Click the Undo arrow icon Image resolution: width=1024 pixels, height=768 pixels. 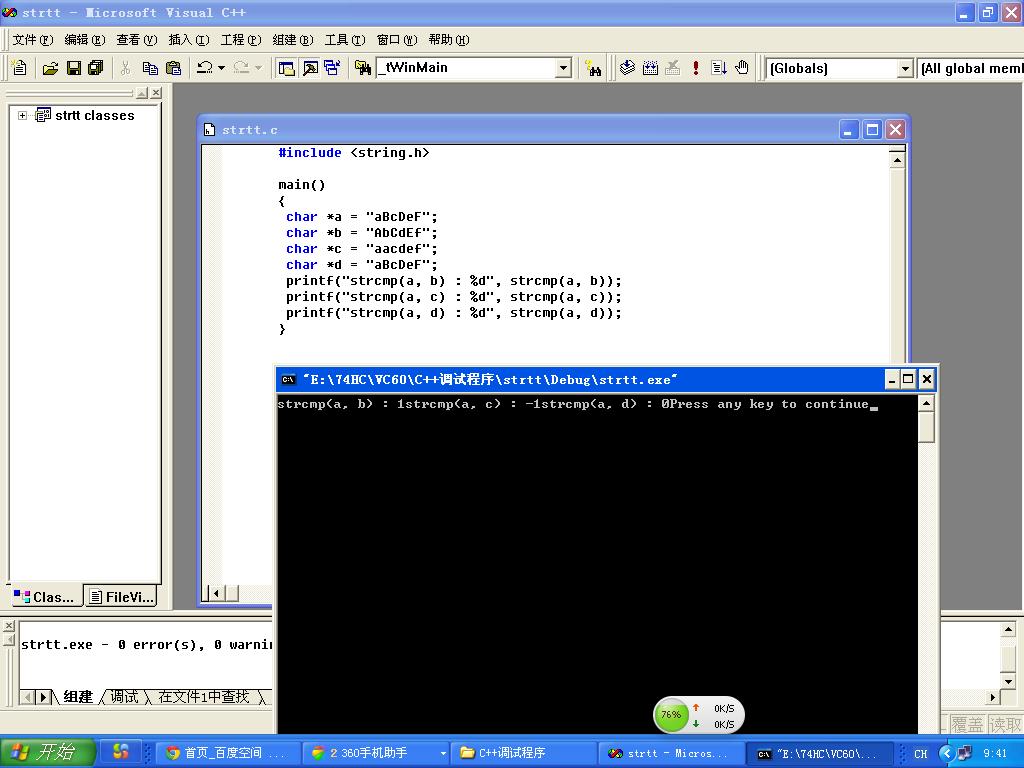pyautogui.click(x=204, y=67)
